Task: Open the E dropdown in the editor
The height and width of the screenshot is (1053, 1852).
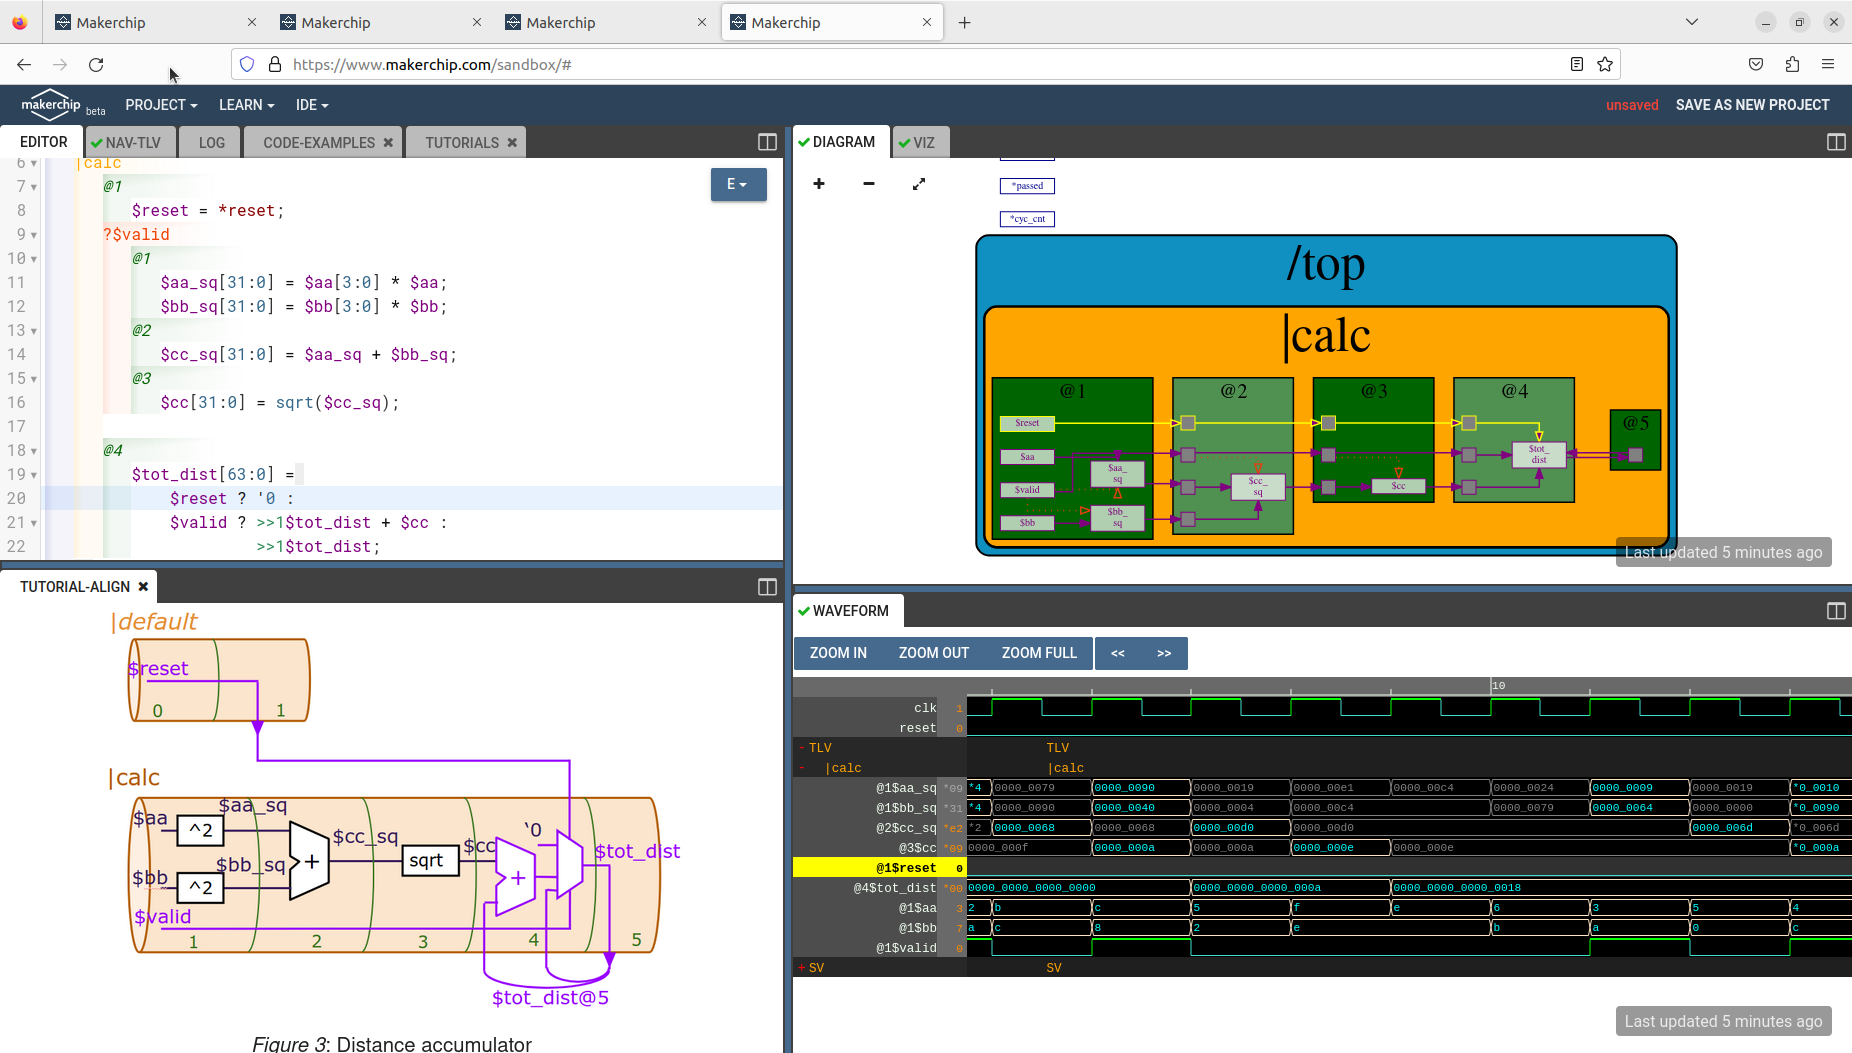Action: click(738, 184)
